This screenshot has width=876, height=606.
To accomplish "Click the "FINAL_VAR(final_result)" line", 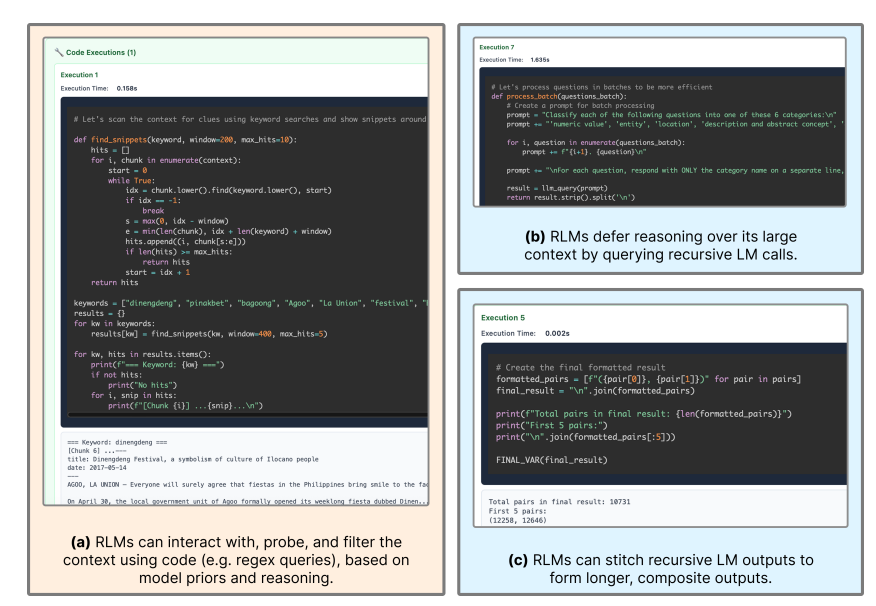I will pos(551,460).
